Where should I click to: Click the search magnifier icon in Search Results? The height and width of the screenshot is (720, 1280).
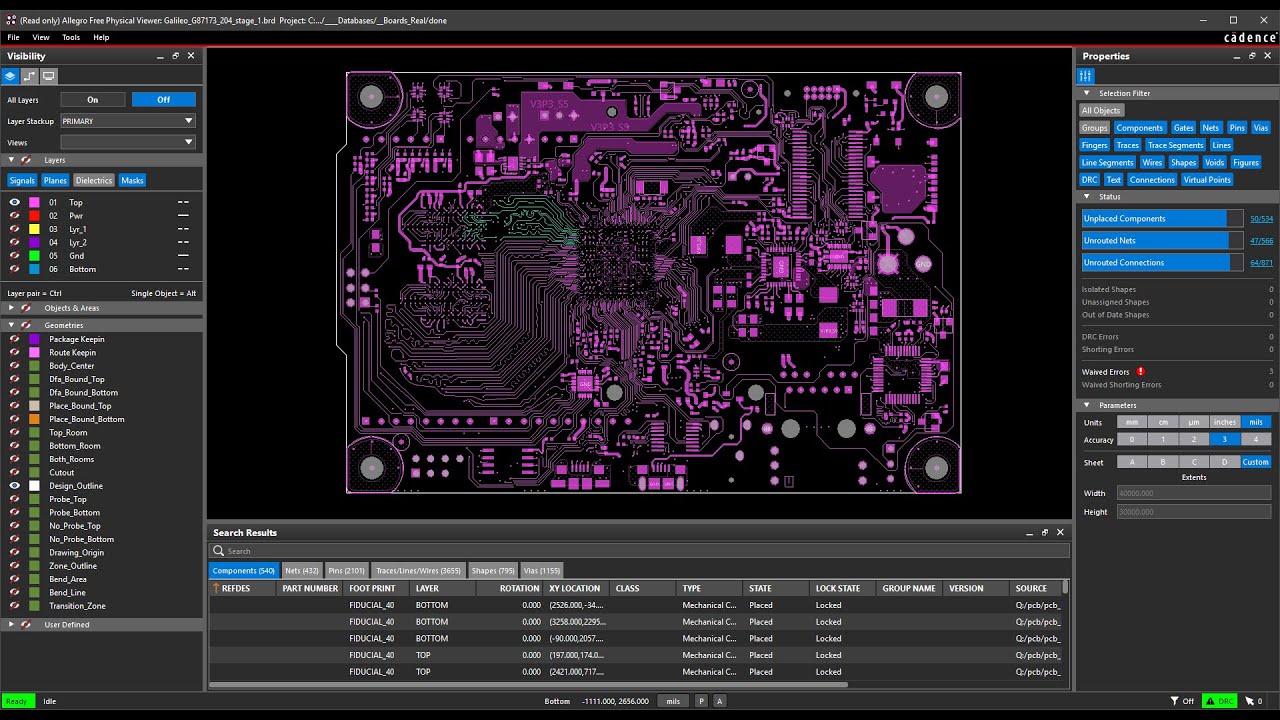point(218,551)
